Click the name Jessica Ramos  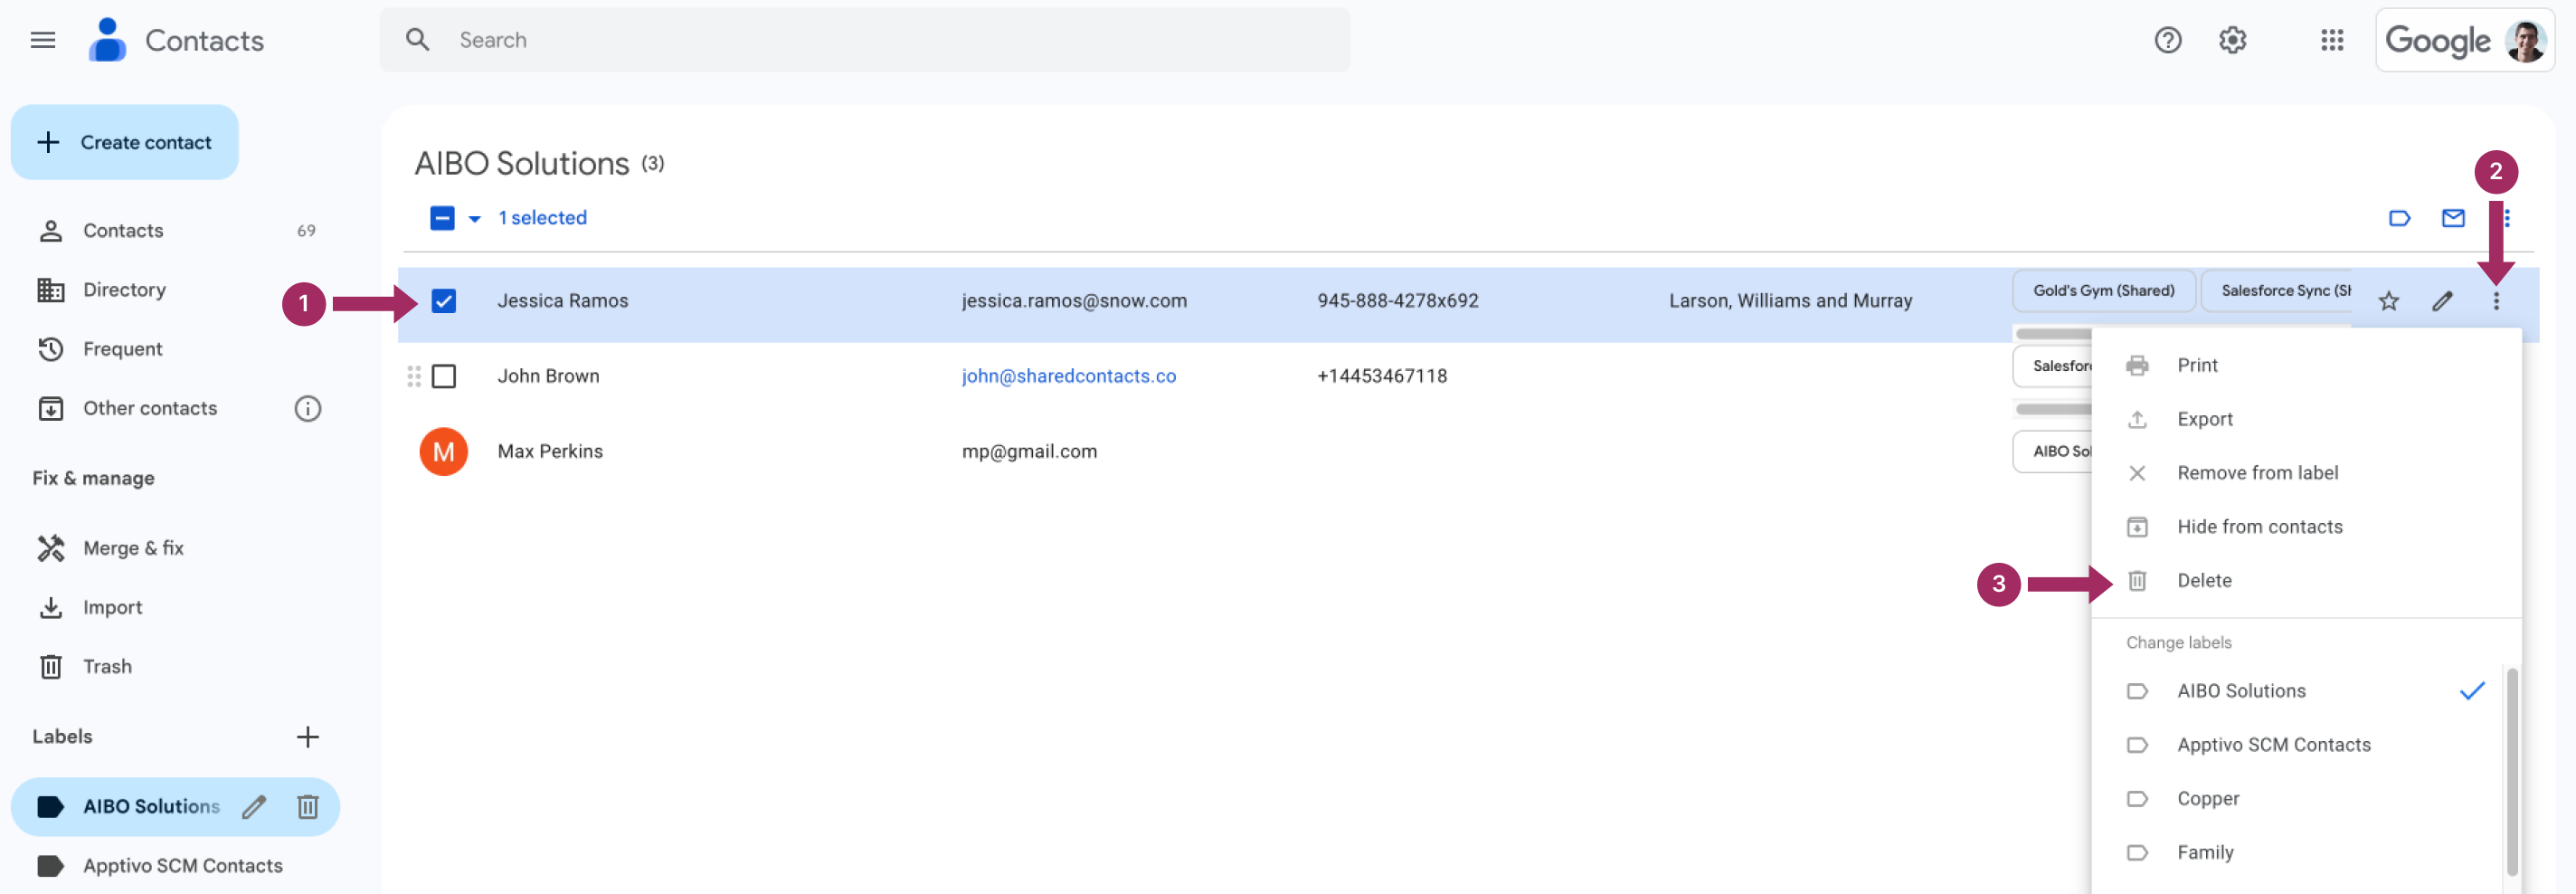pos(563,301)
